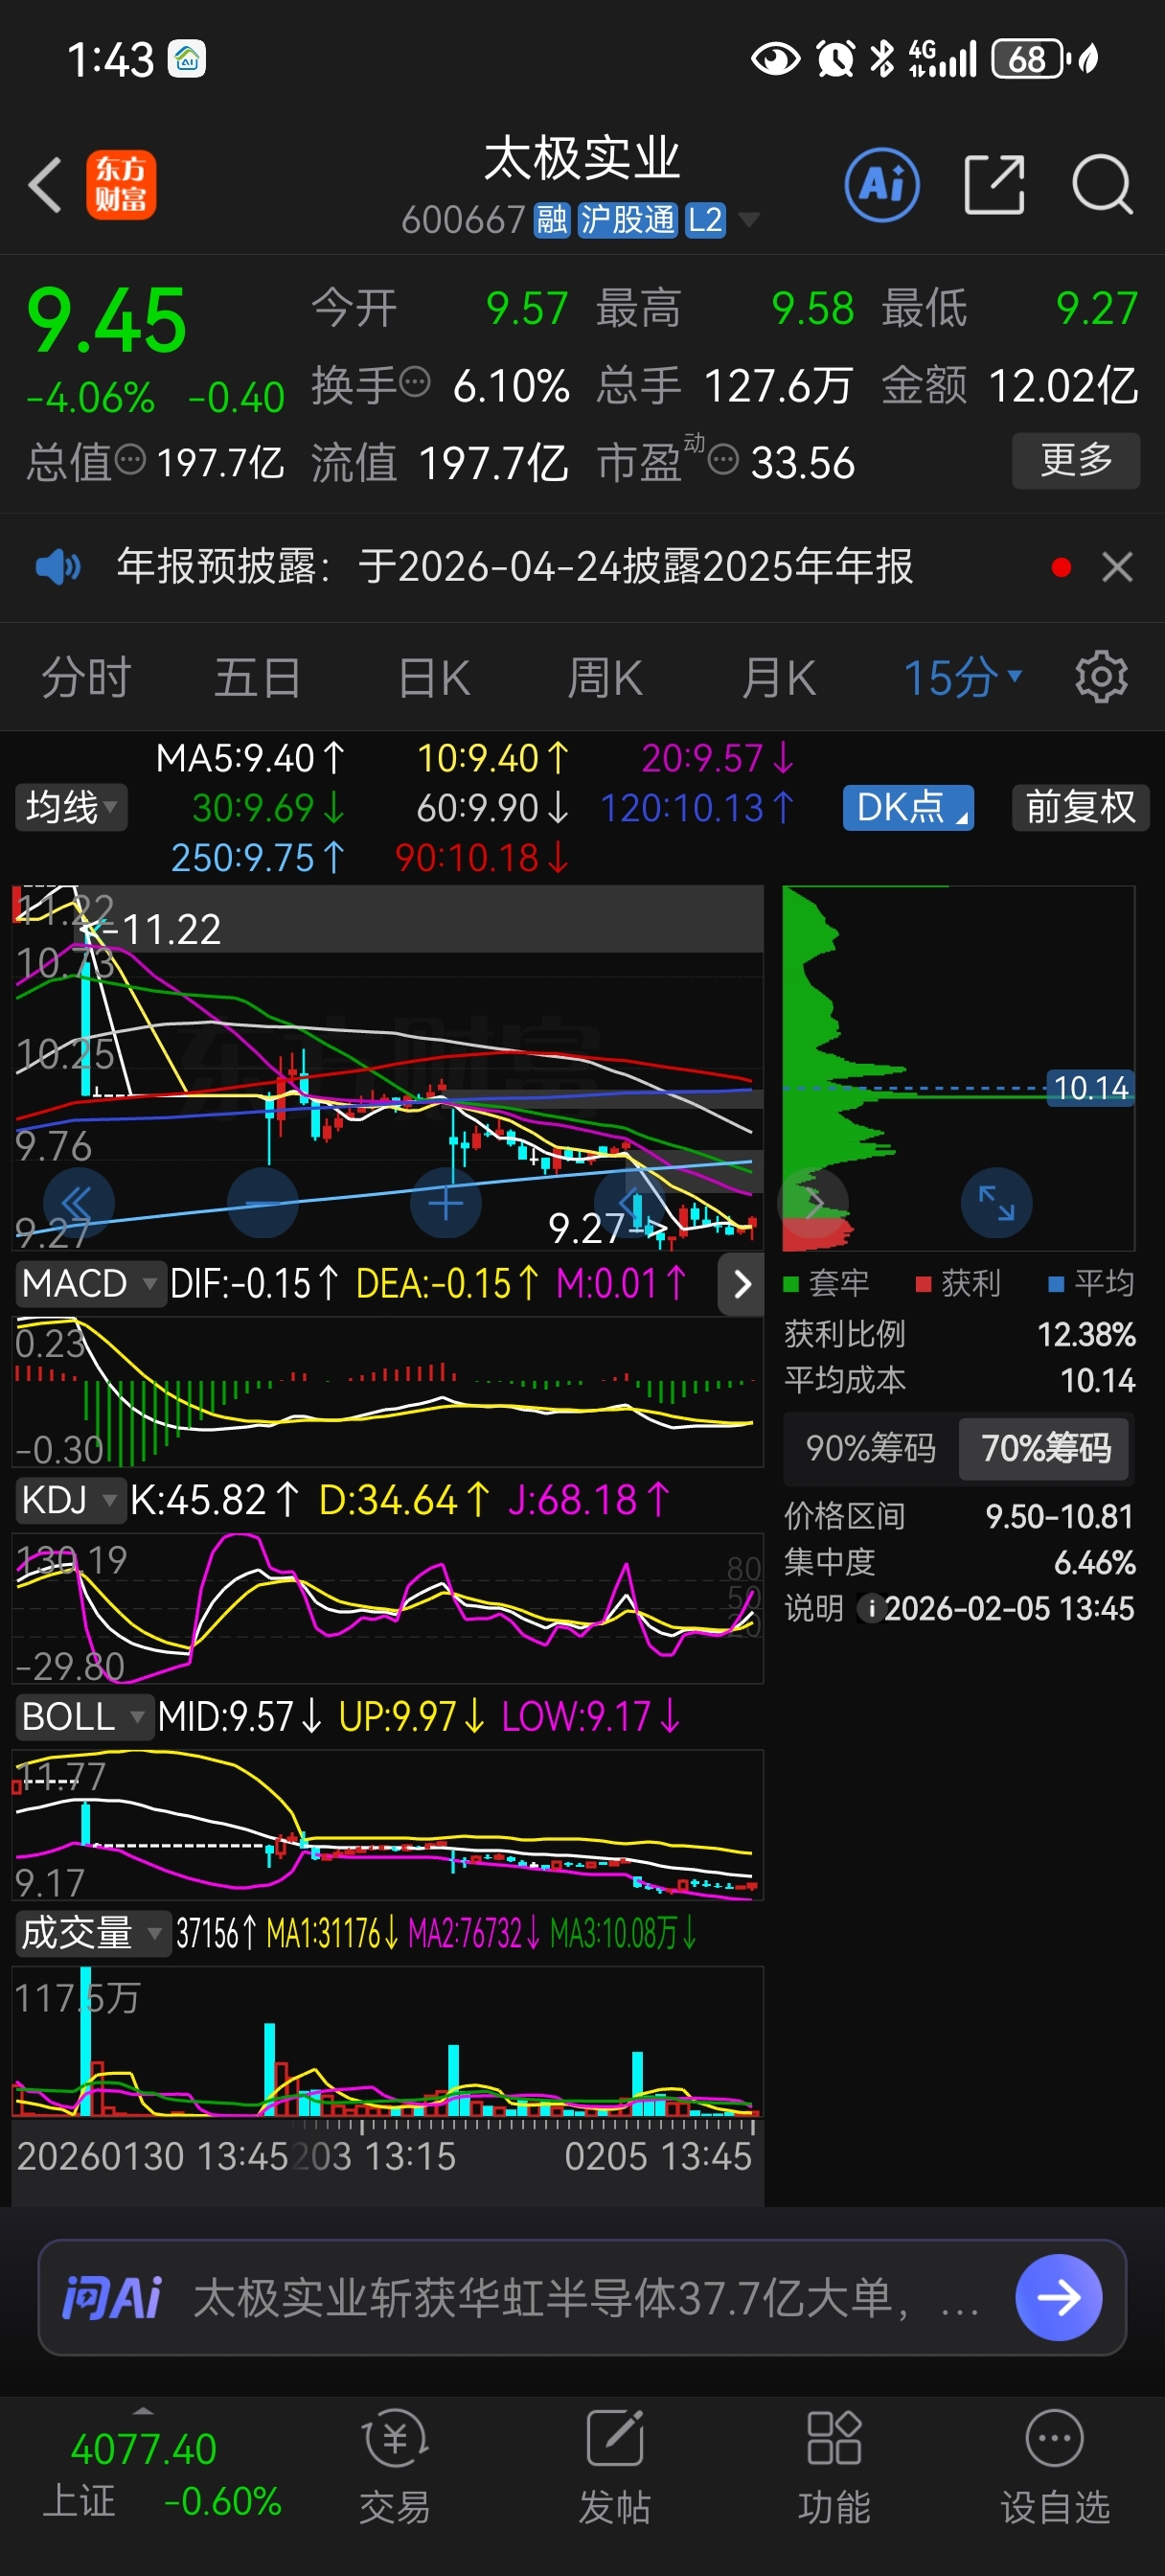Tap the 问Ai logo label

coord(111,2297)
